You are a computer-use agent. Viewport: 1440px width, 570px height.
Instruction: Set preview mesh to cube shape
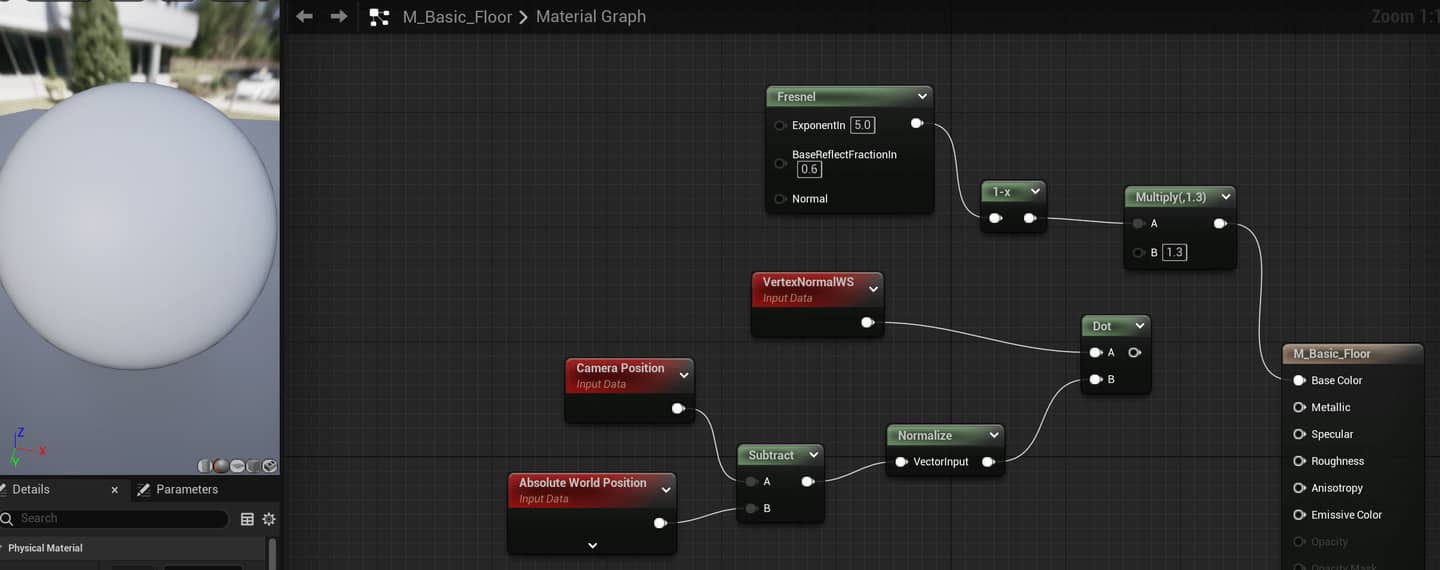pyautogui.click(x=253, y=466)
